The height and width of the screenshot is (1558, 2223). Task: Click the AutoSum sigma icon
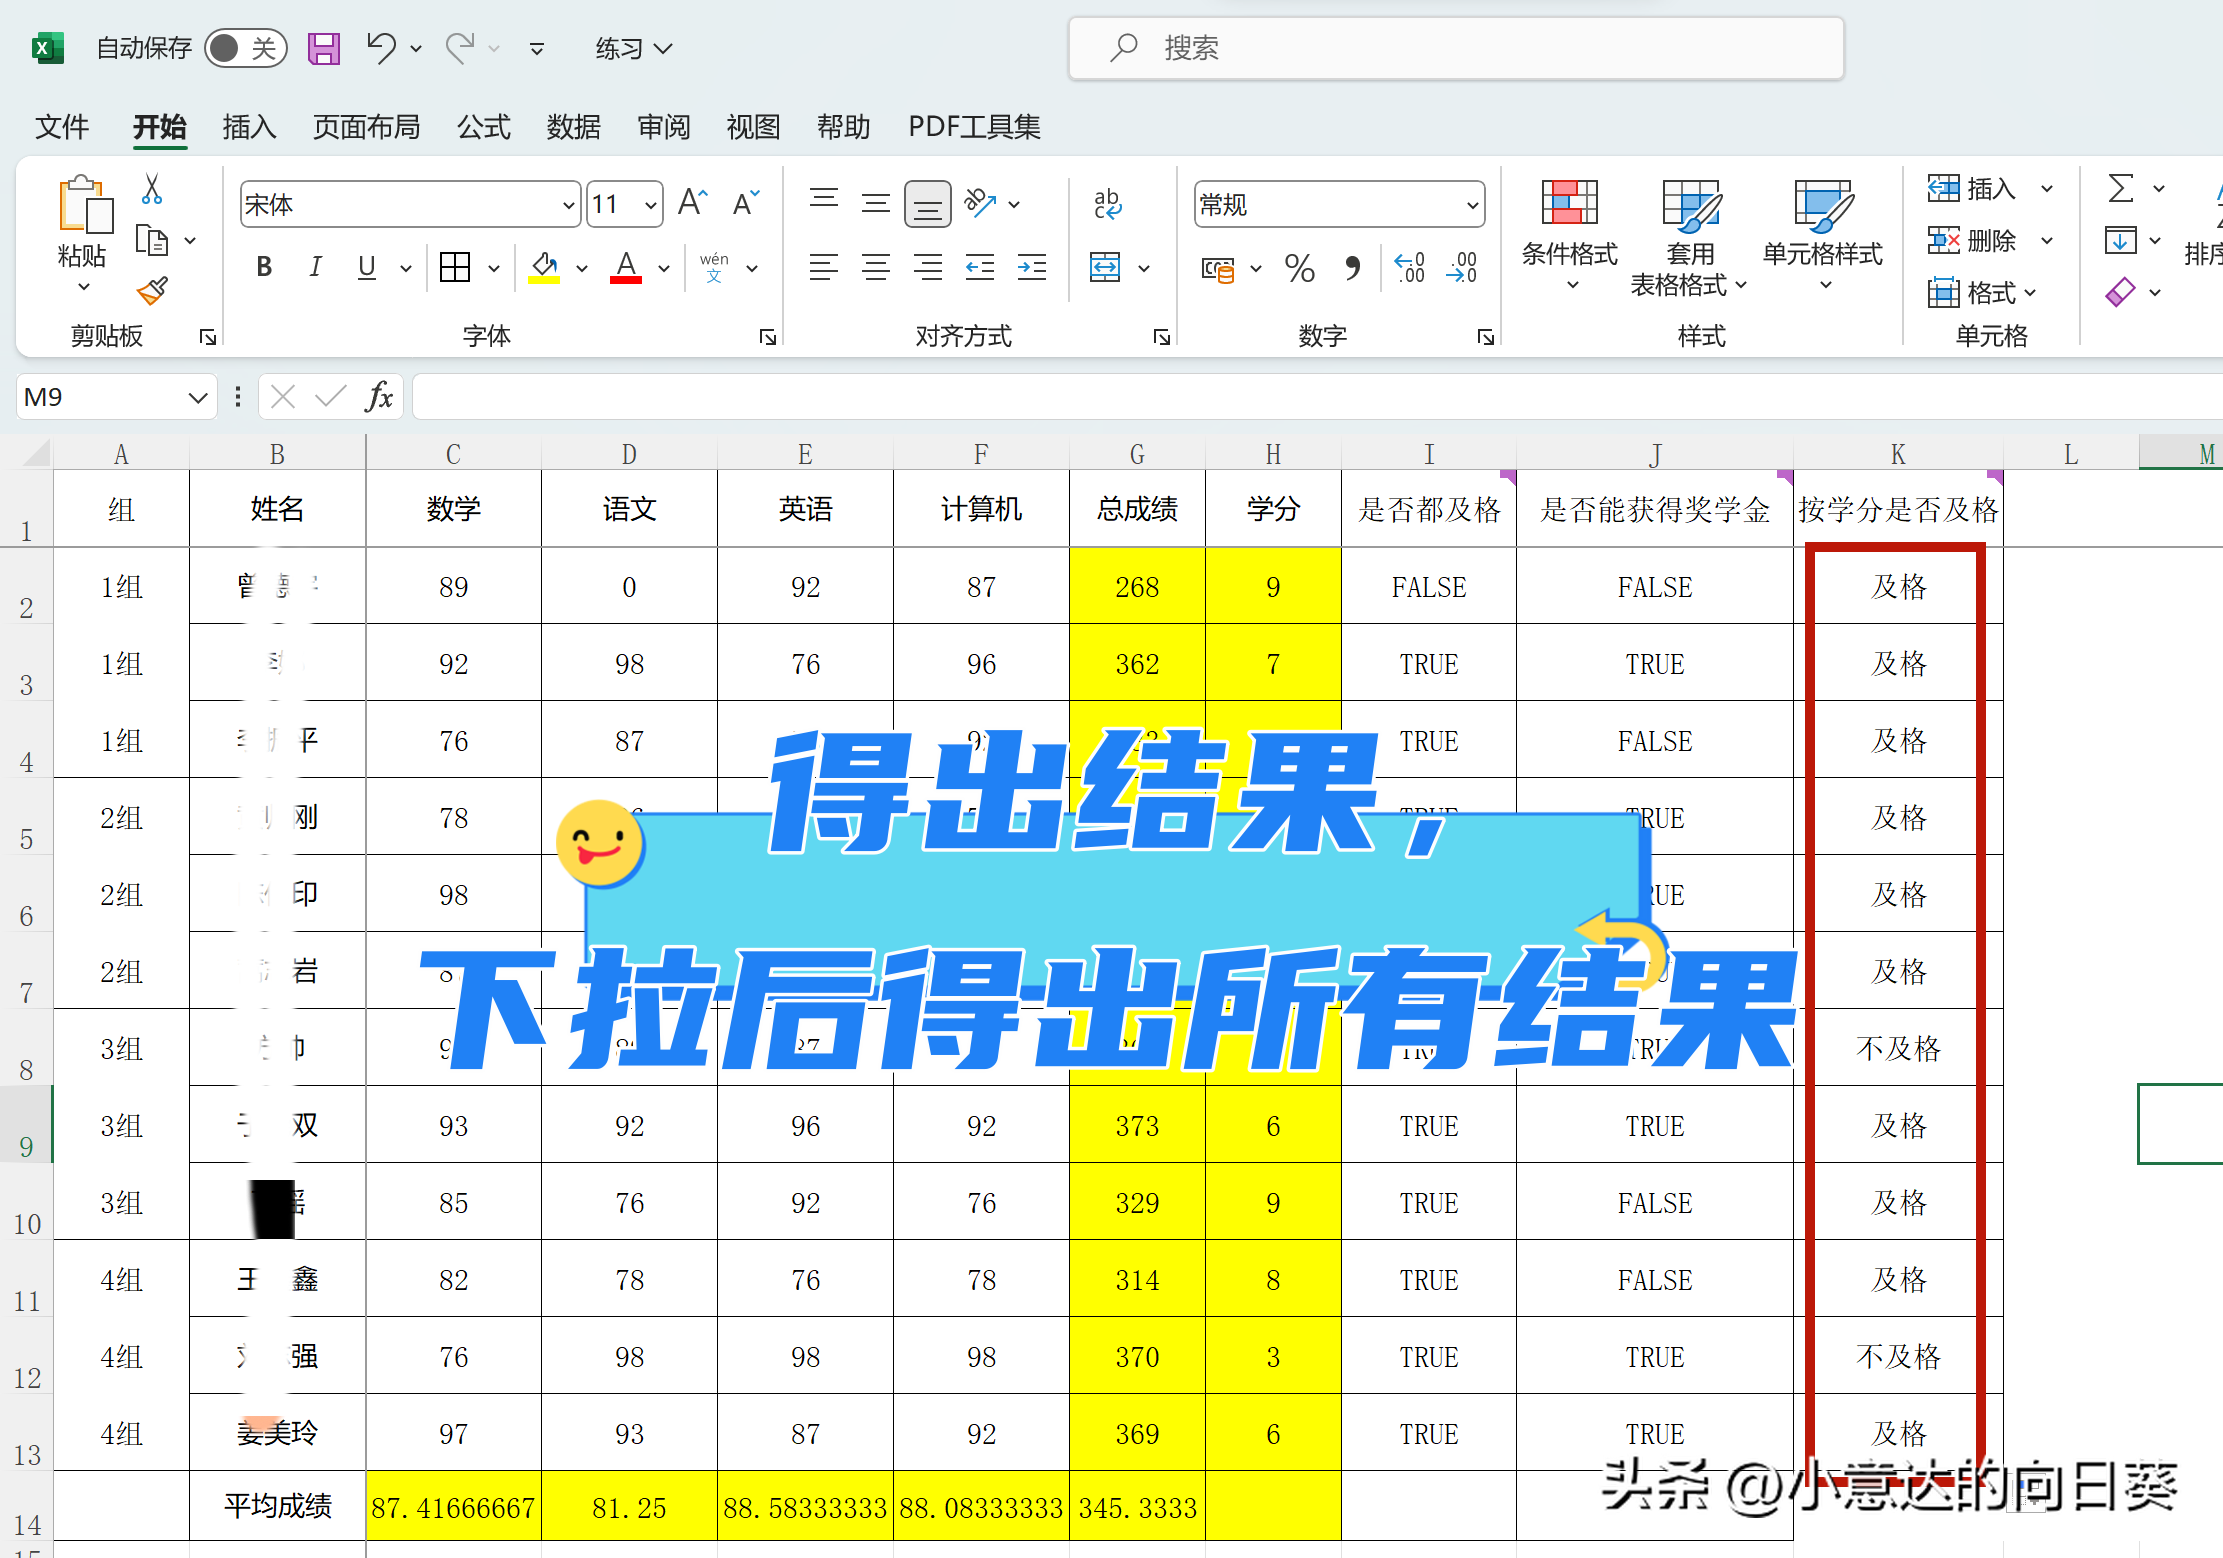[2121, 188]
